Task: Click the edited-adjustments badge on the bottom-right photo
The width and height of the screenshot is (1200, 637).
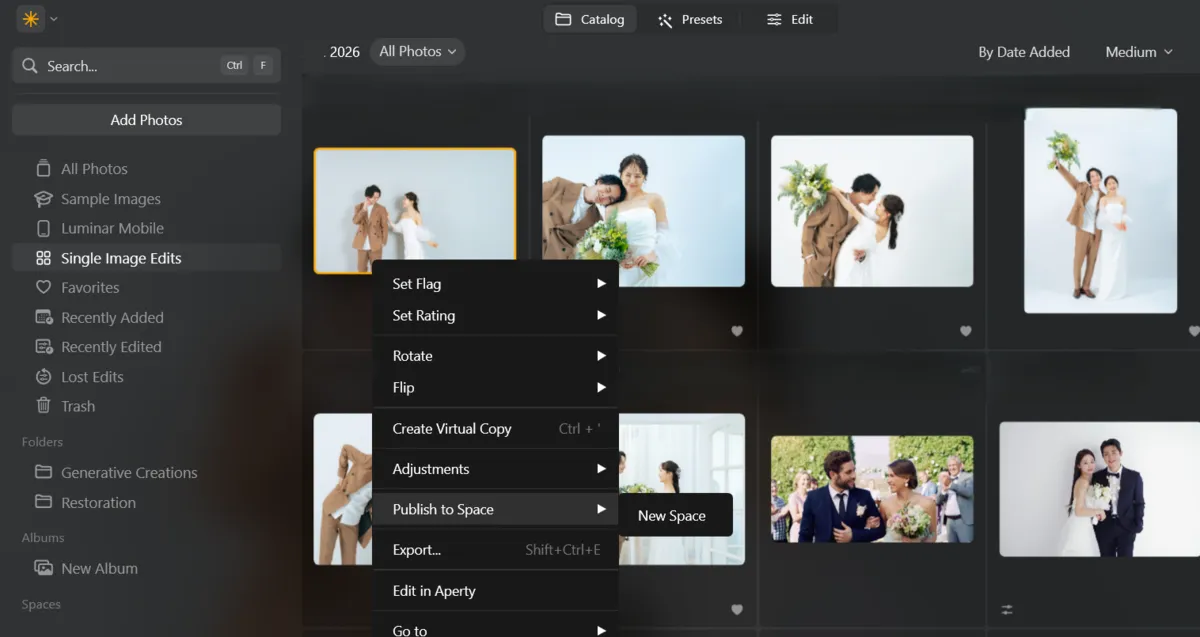Action: [1006, 608]
